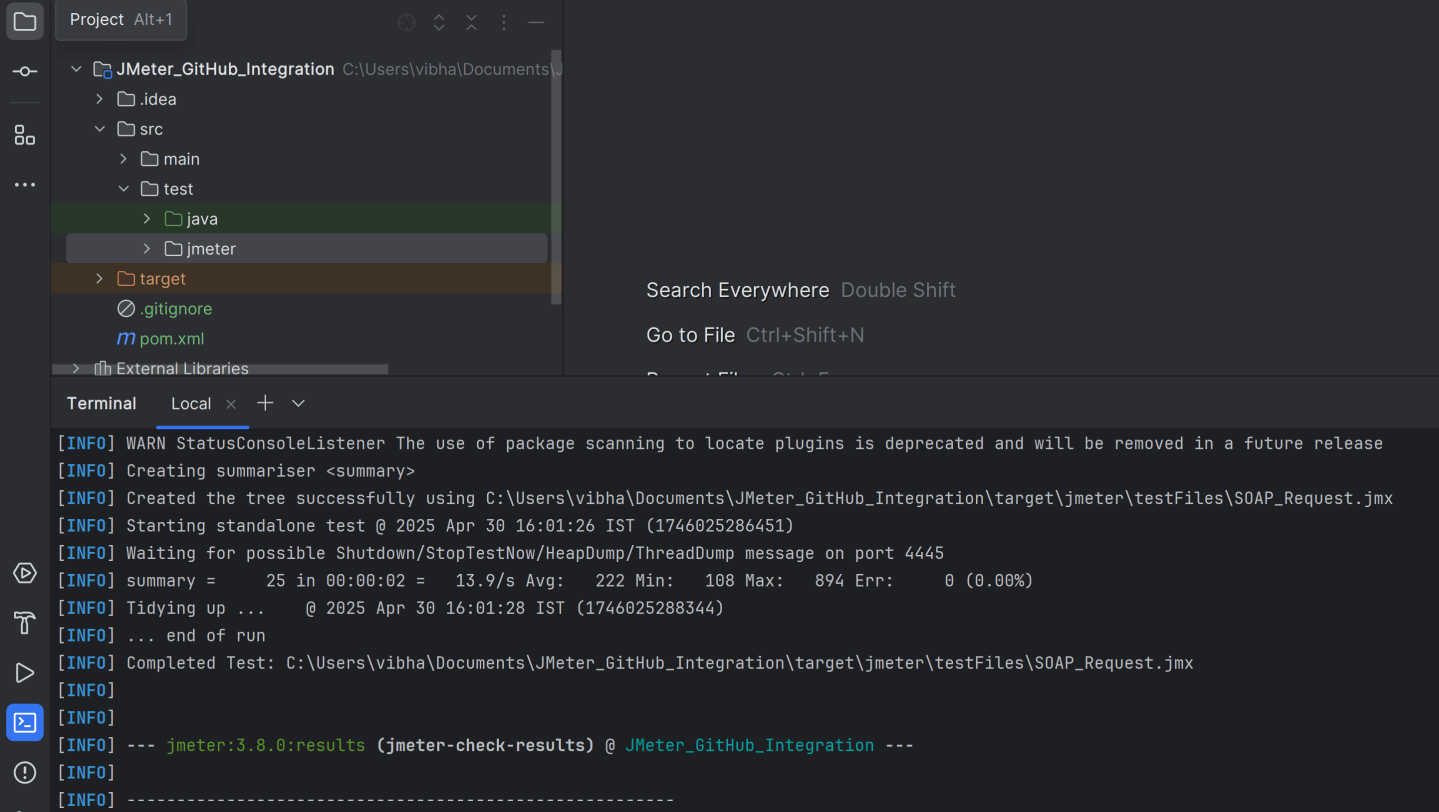This screenshot has height=812, width=1439.
Task: Click Collapse All in project panel
Action: pyautogui.click(x=471, y=22)
